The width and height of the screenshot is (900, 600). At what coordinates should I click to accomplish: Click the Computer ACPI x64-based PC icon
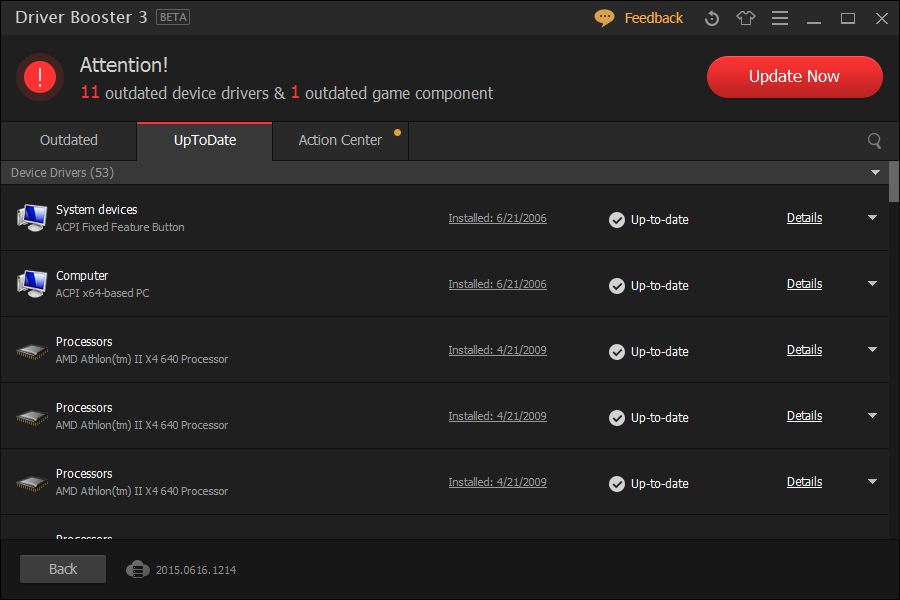coord(32,283)
